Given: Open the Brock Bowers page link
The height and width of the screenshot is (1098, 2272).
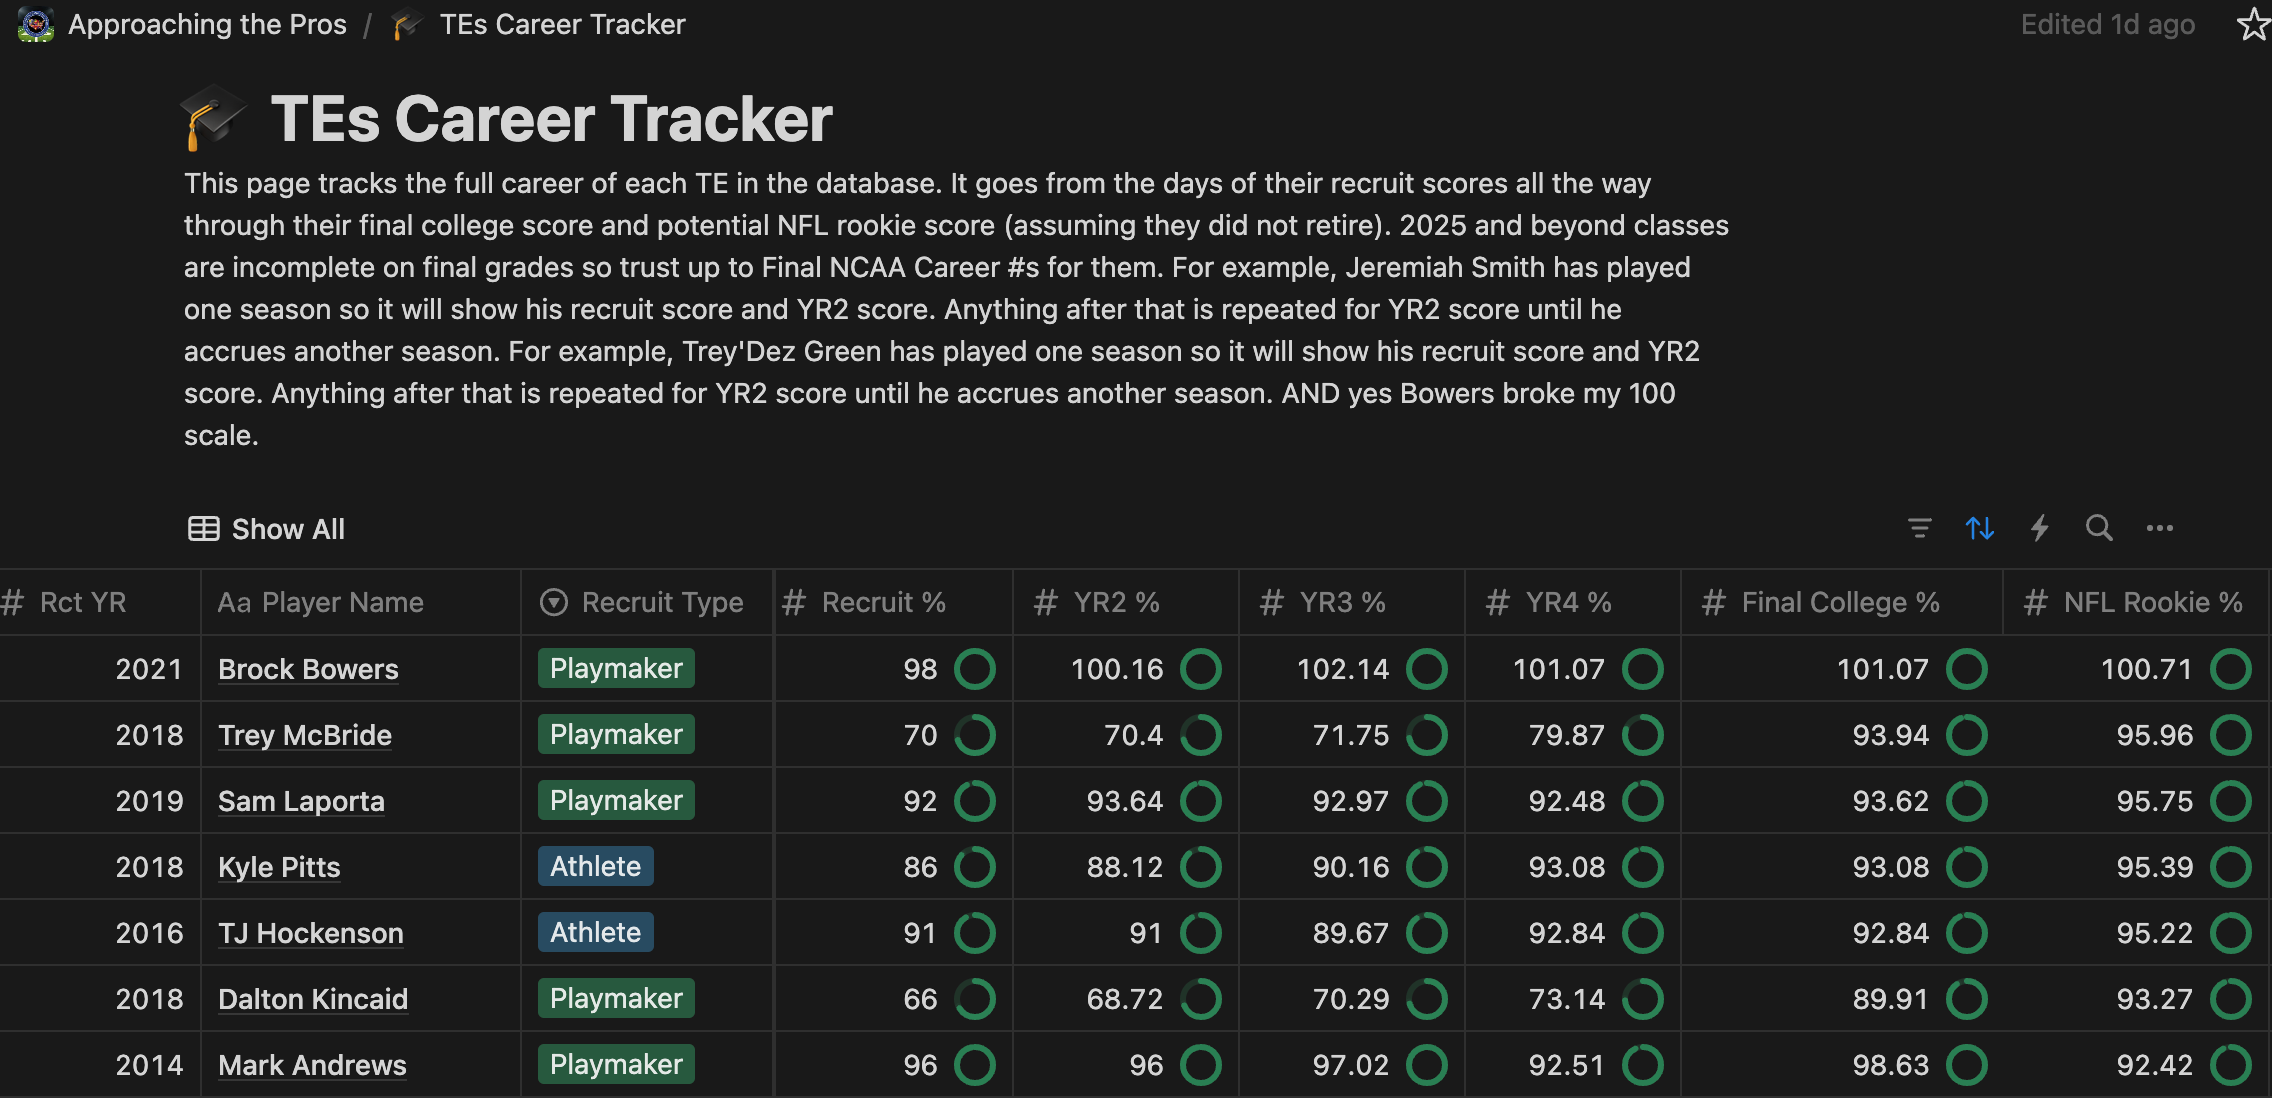Looking at the screenshot, I should click(x=308, y=669).
